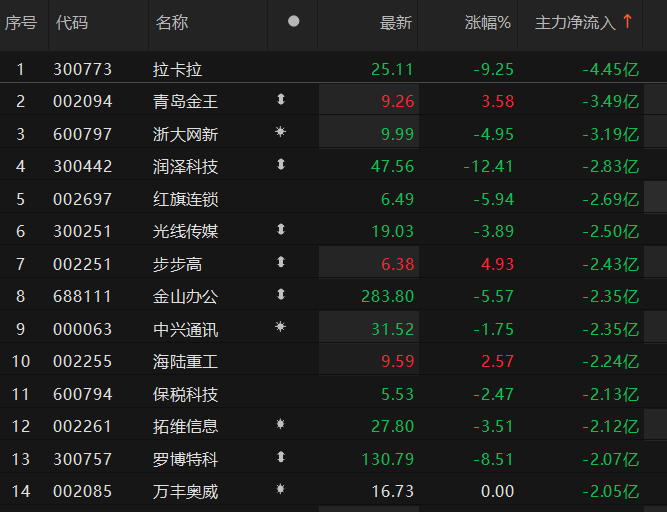The height and width of the screenshot is (512, 667).
Task: Click the 代码 column header
Action: 72,23
